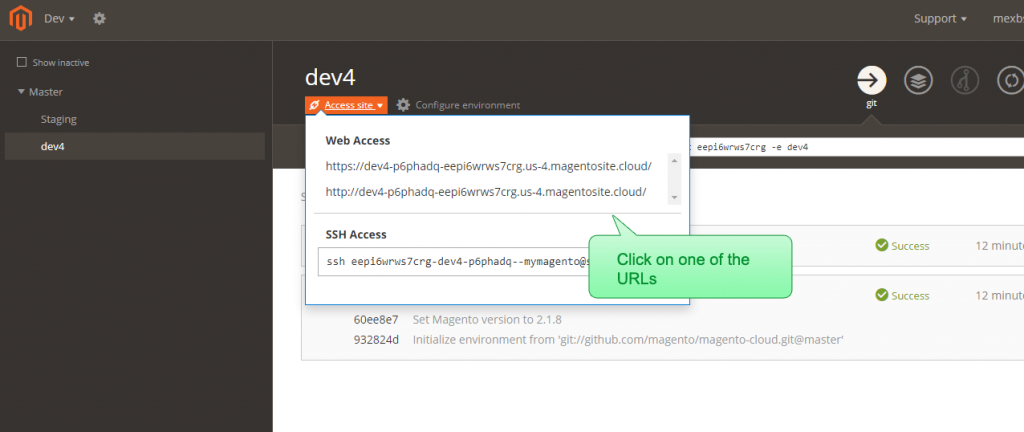Click the git command input field
The height and width of the screenshot is (432, 1024).
[857, 147]
